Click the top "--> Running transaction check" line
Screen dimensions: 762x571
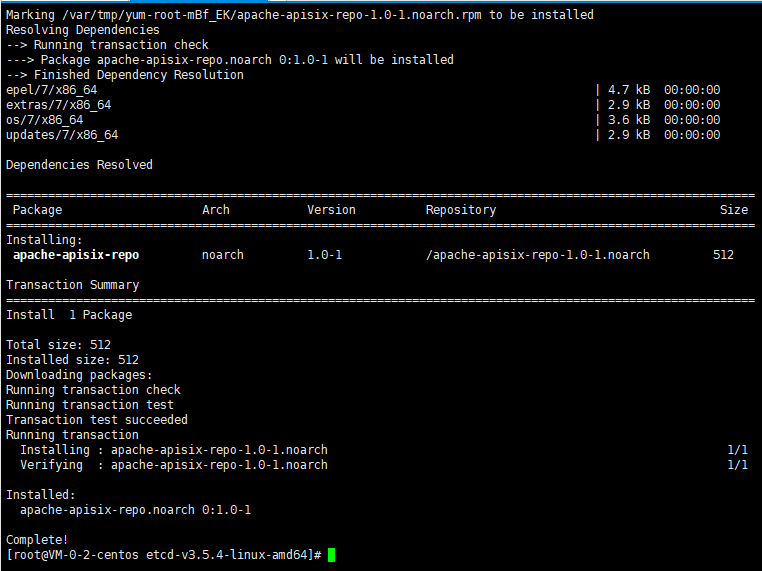107,45
